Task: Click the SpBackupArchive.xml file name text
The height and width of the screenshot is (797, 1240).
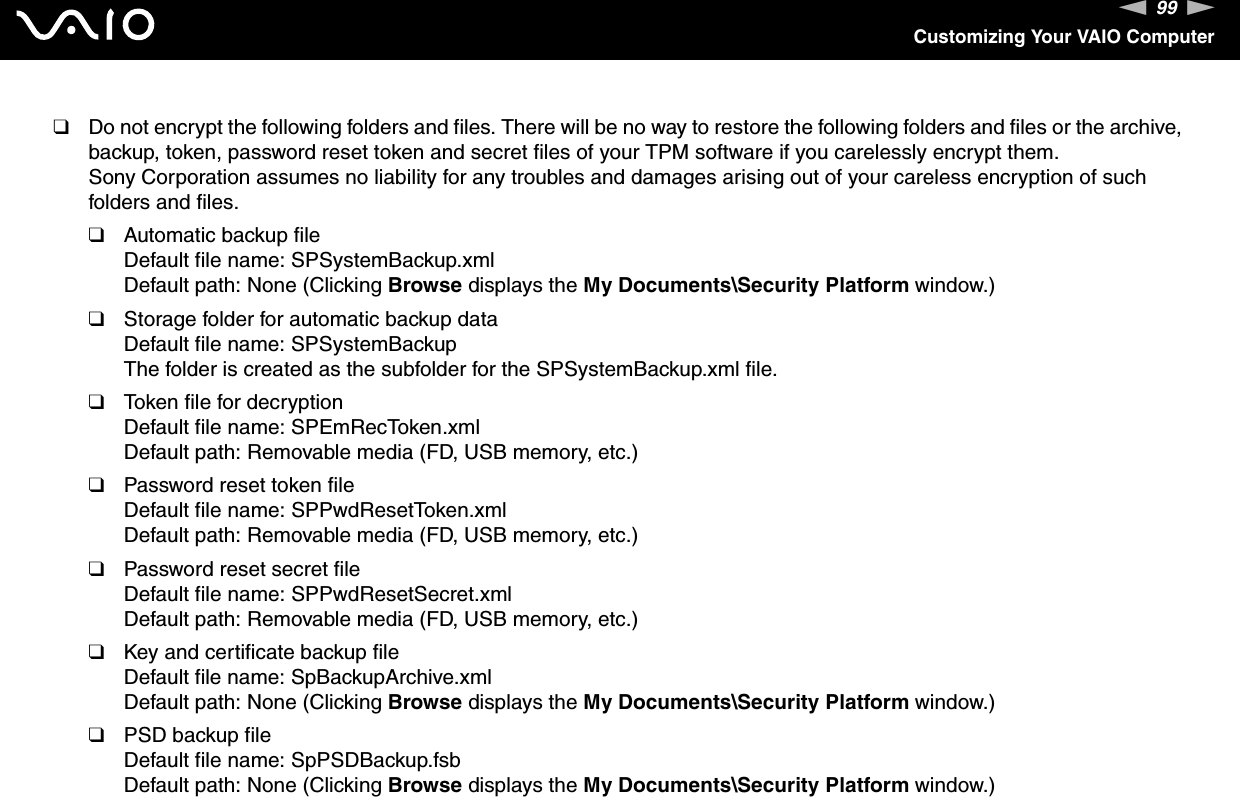Action: [x=391, y=678]
